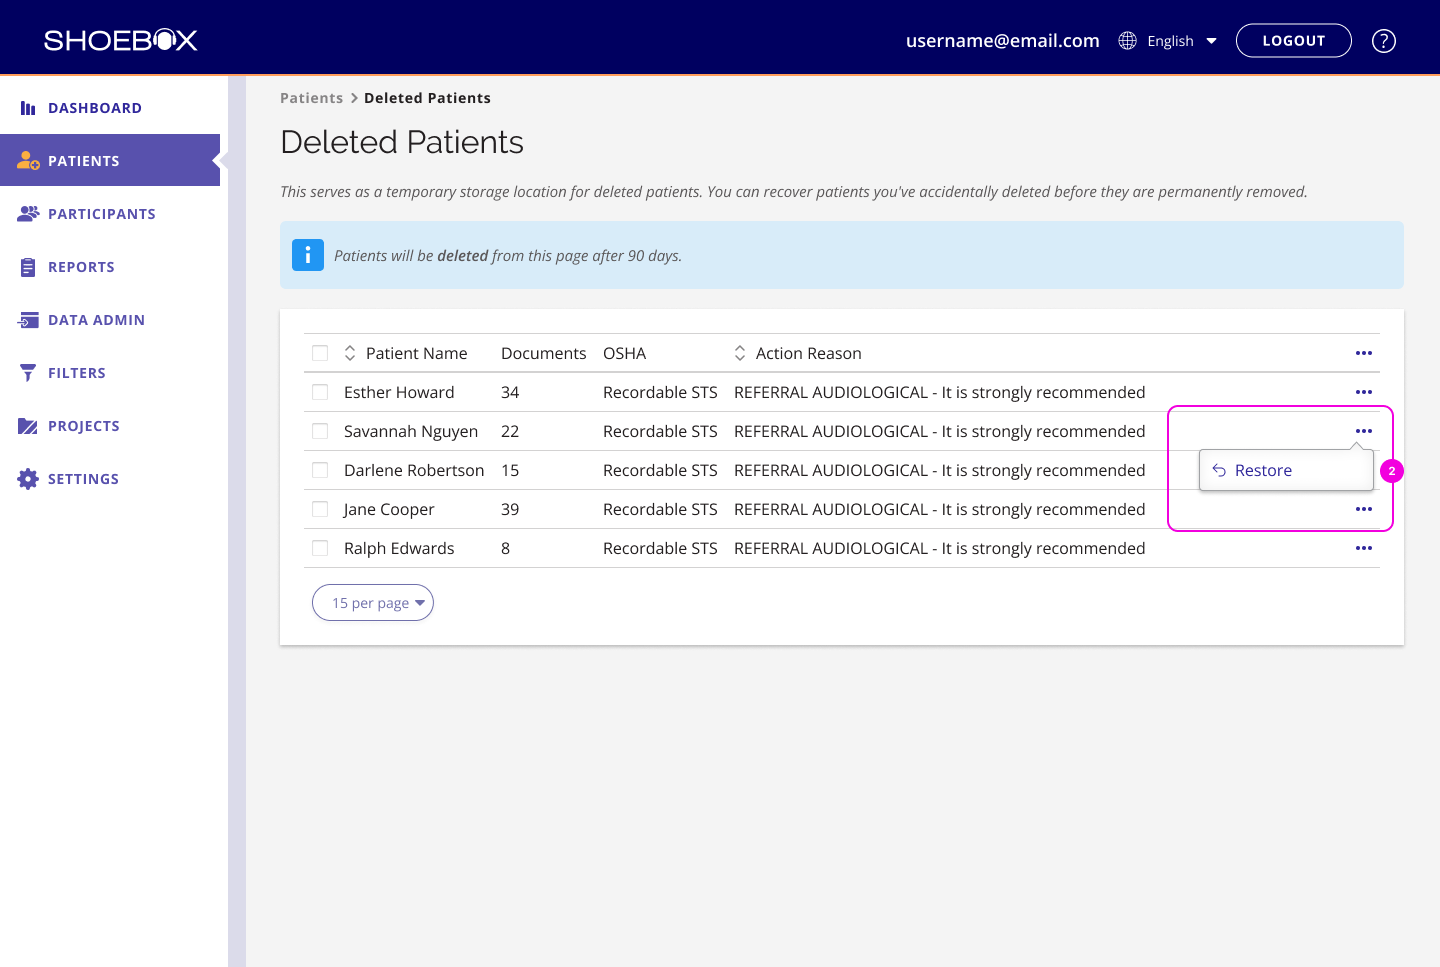The height and width of the screenshot is (967, 1440).
Task: Choose Restore from the popup menu
Action: [x=1286, y=470]
